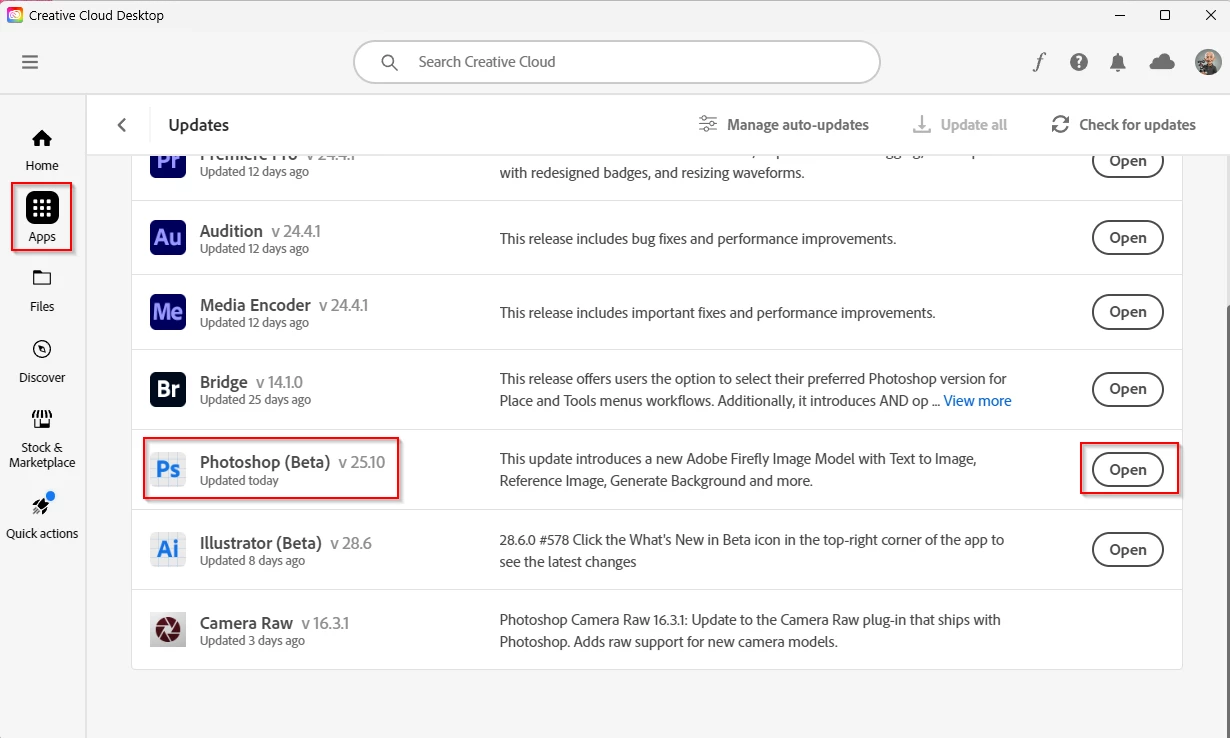Click in the Search Creative Cloud field
The height and width of the screenshot is (738, 1230).
617,62
